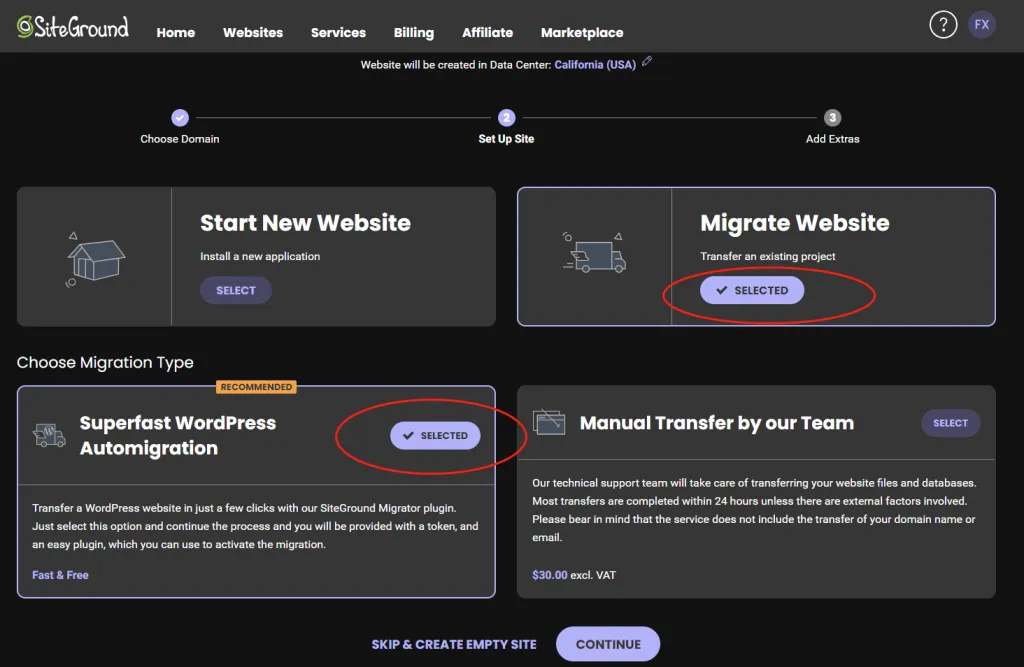This screenshot has height=667, width=1024.
Task: Toggle the Migrate Website Selected button
Action: click(752, 291)
